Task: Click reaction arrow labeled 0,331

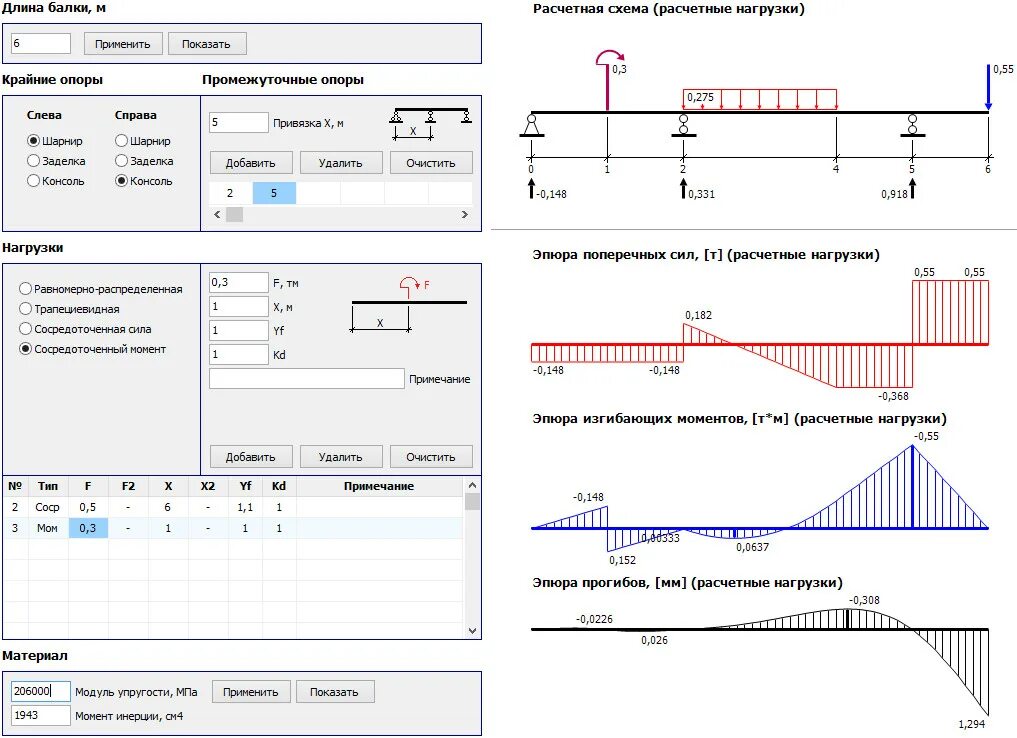Action: (x=683, y=189)
